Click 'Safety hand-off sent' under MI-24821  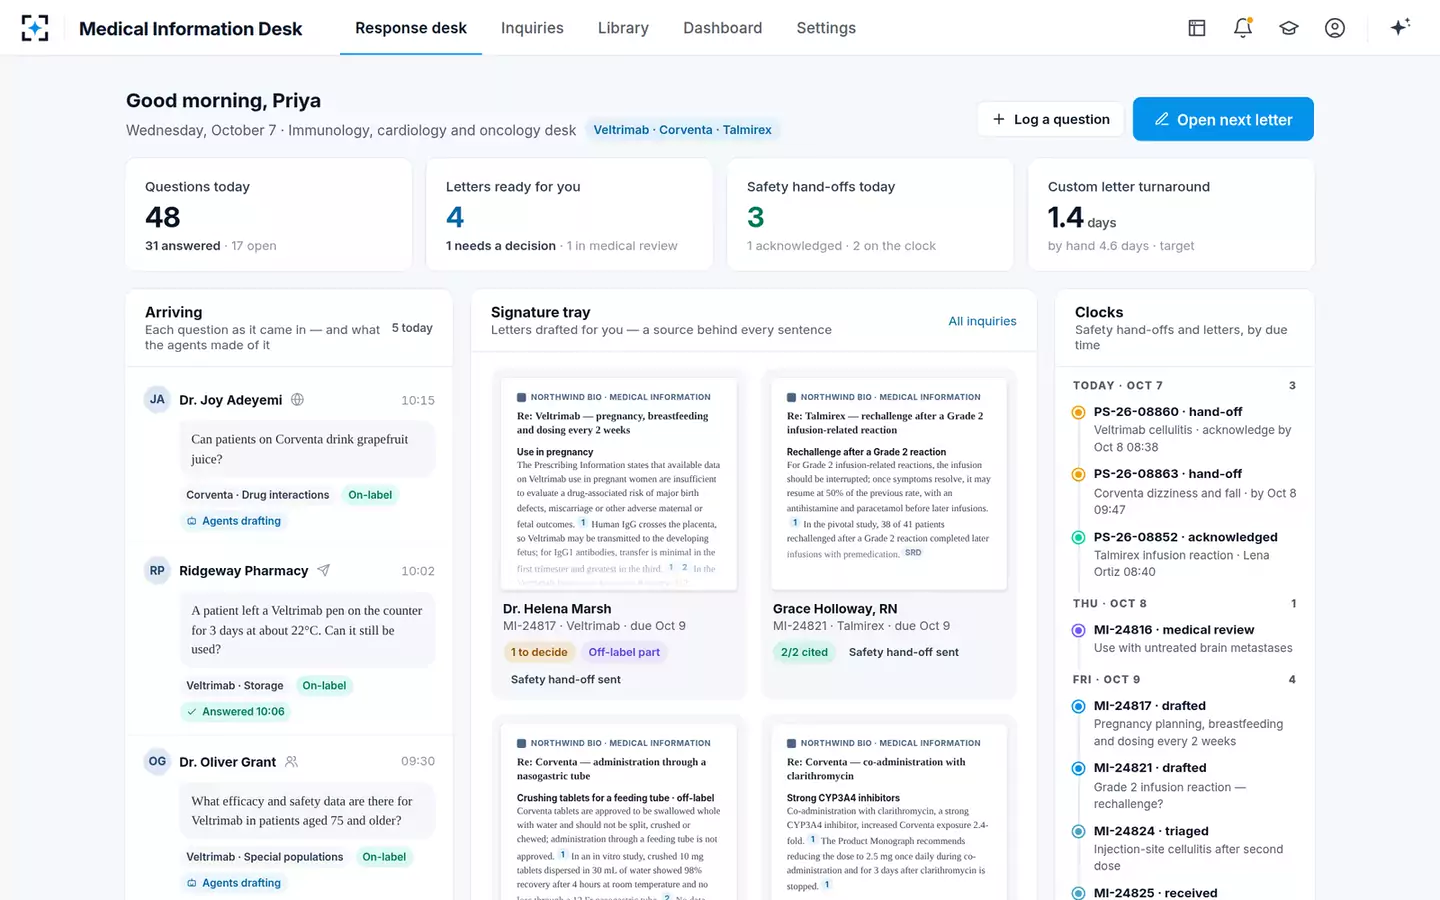pos(904,652)
